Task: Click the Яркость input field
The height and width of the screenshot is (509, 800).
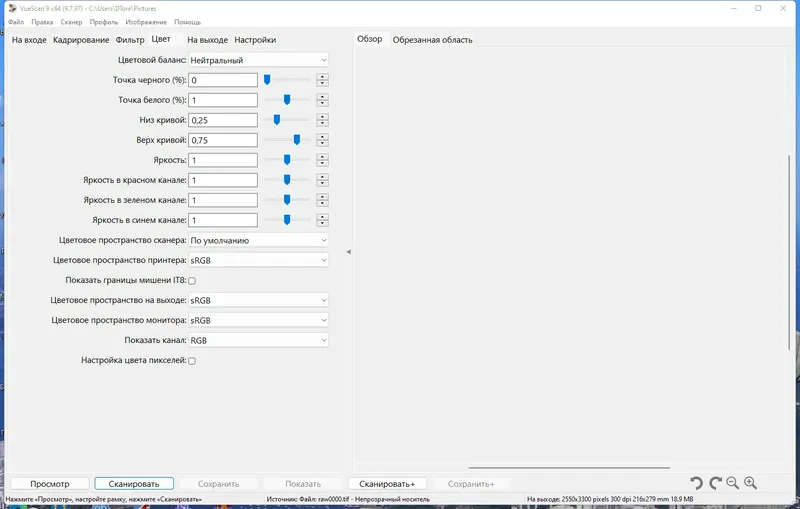Action: pos(223,160)
